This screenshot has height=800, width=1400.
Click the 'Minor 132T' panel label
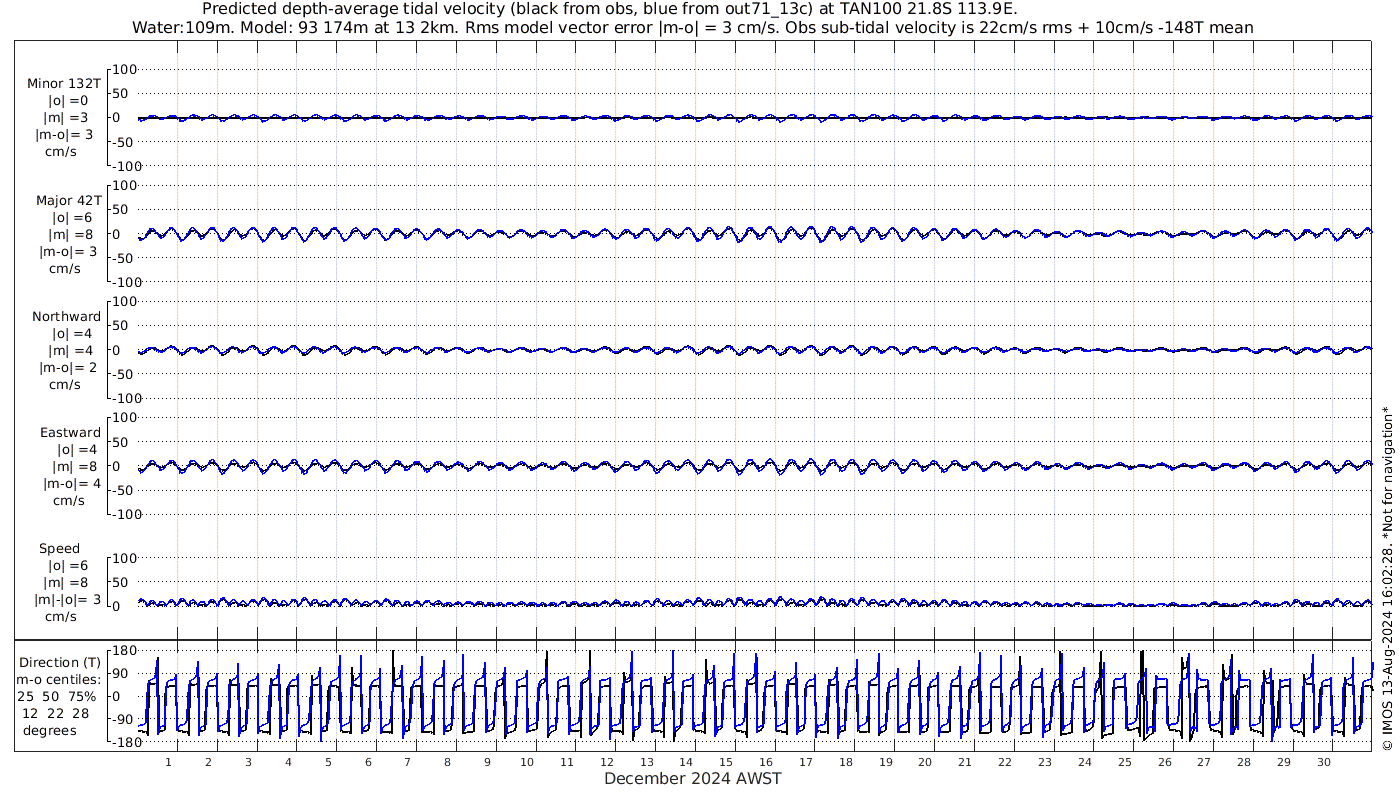pos(64,84)
